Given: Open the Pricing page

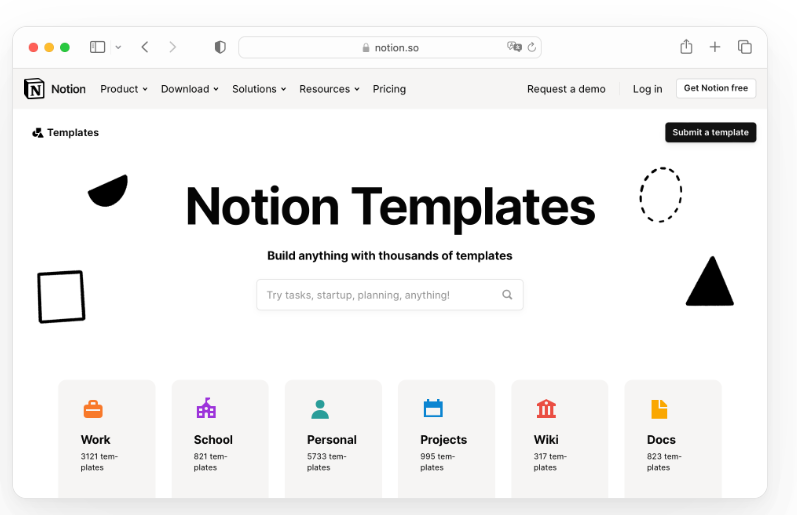Looking at the screenshot, I should (x=389, y=89).
